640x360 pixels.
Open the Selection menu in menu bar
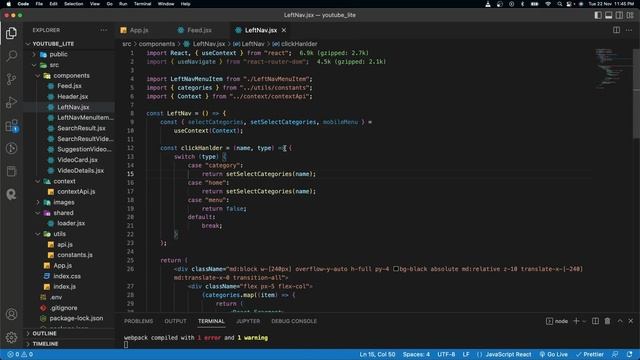click(73, 4)
